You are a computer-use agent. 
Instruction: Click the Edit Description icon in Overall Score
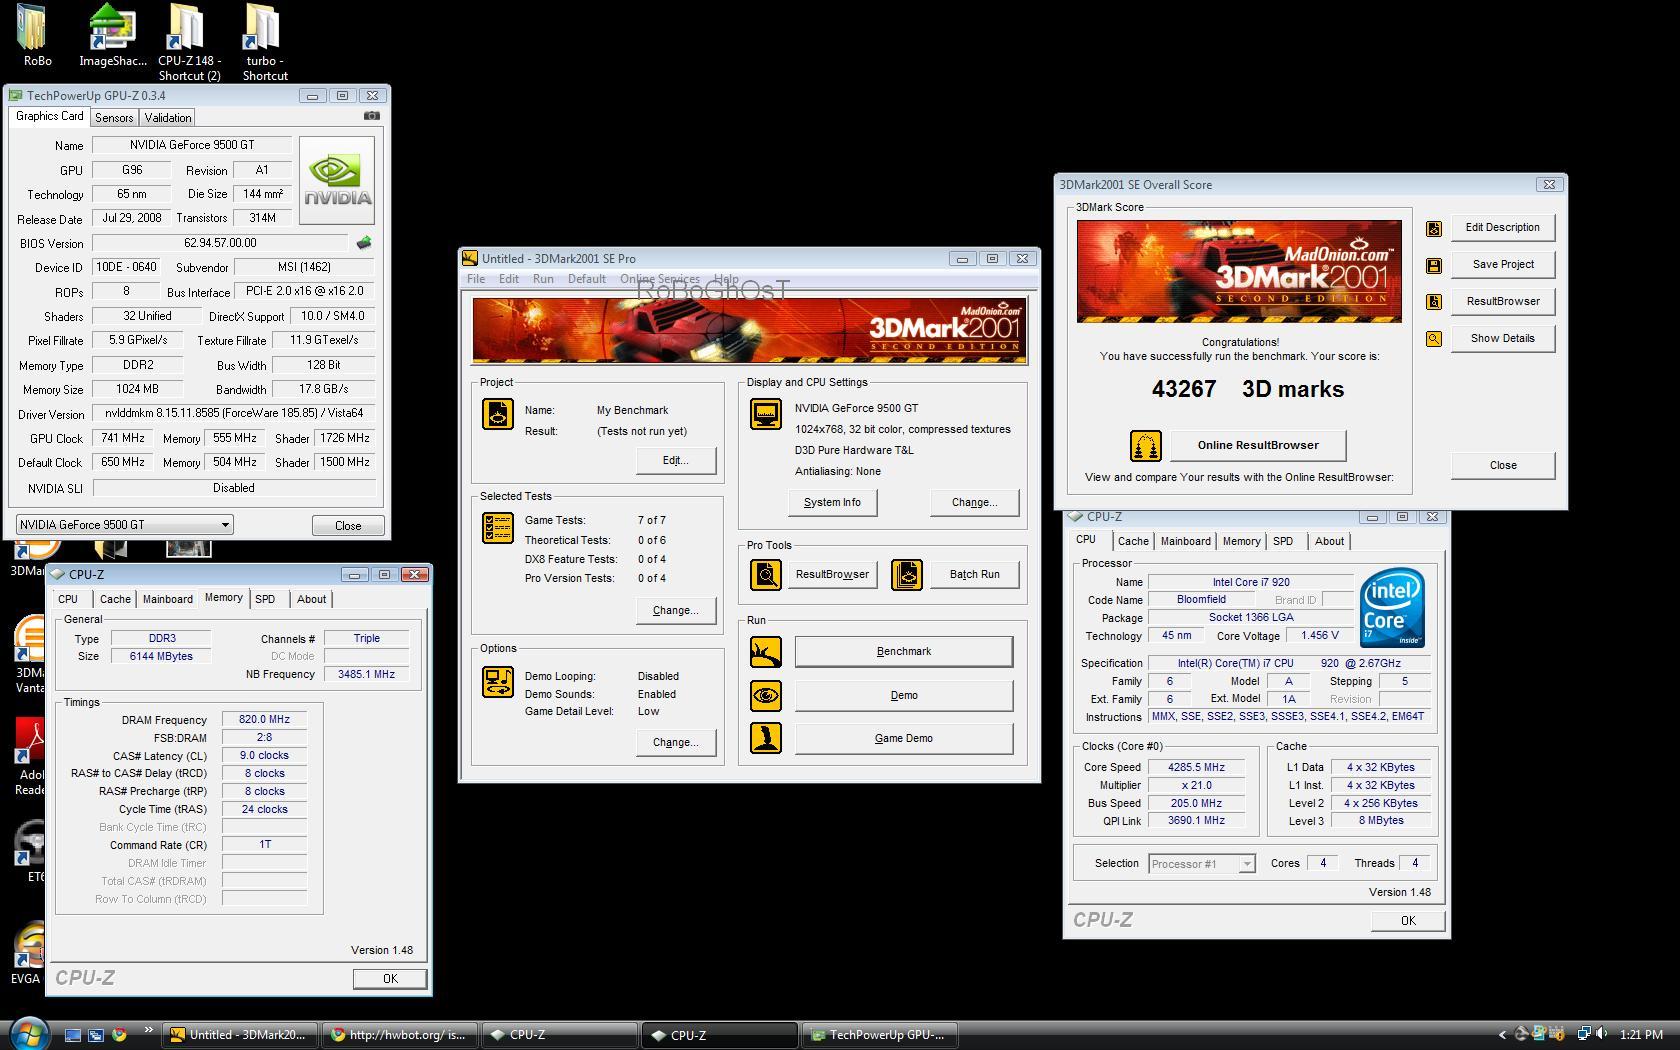click(x=1434, y=229)
